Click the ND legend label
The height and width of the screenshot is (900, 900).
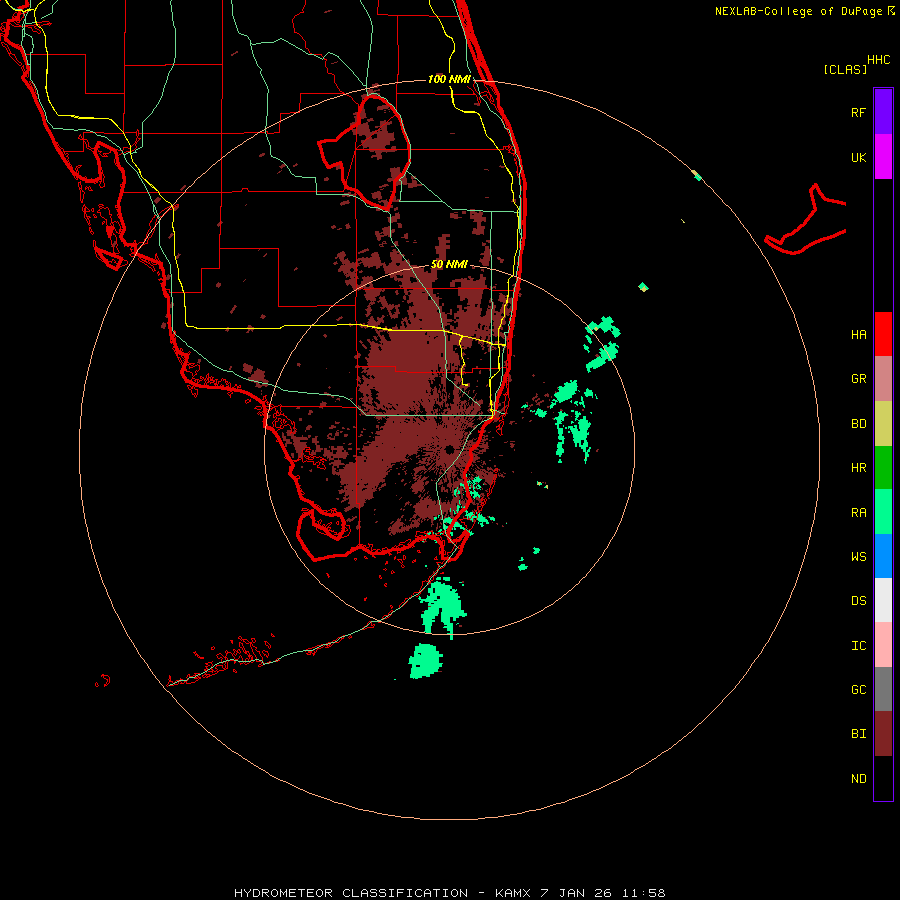(x=858, y=779)
